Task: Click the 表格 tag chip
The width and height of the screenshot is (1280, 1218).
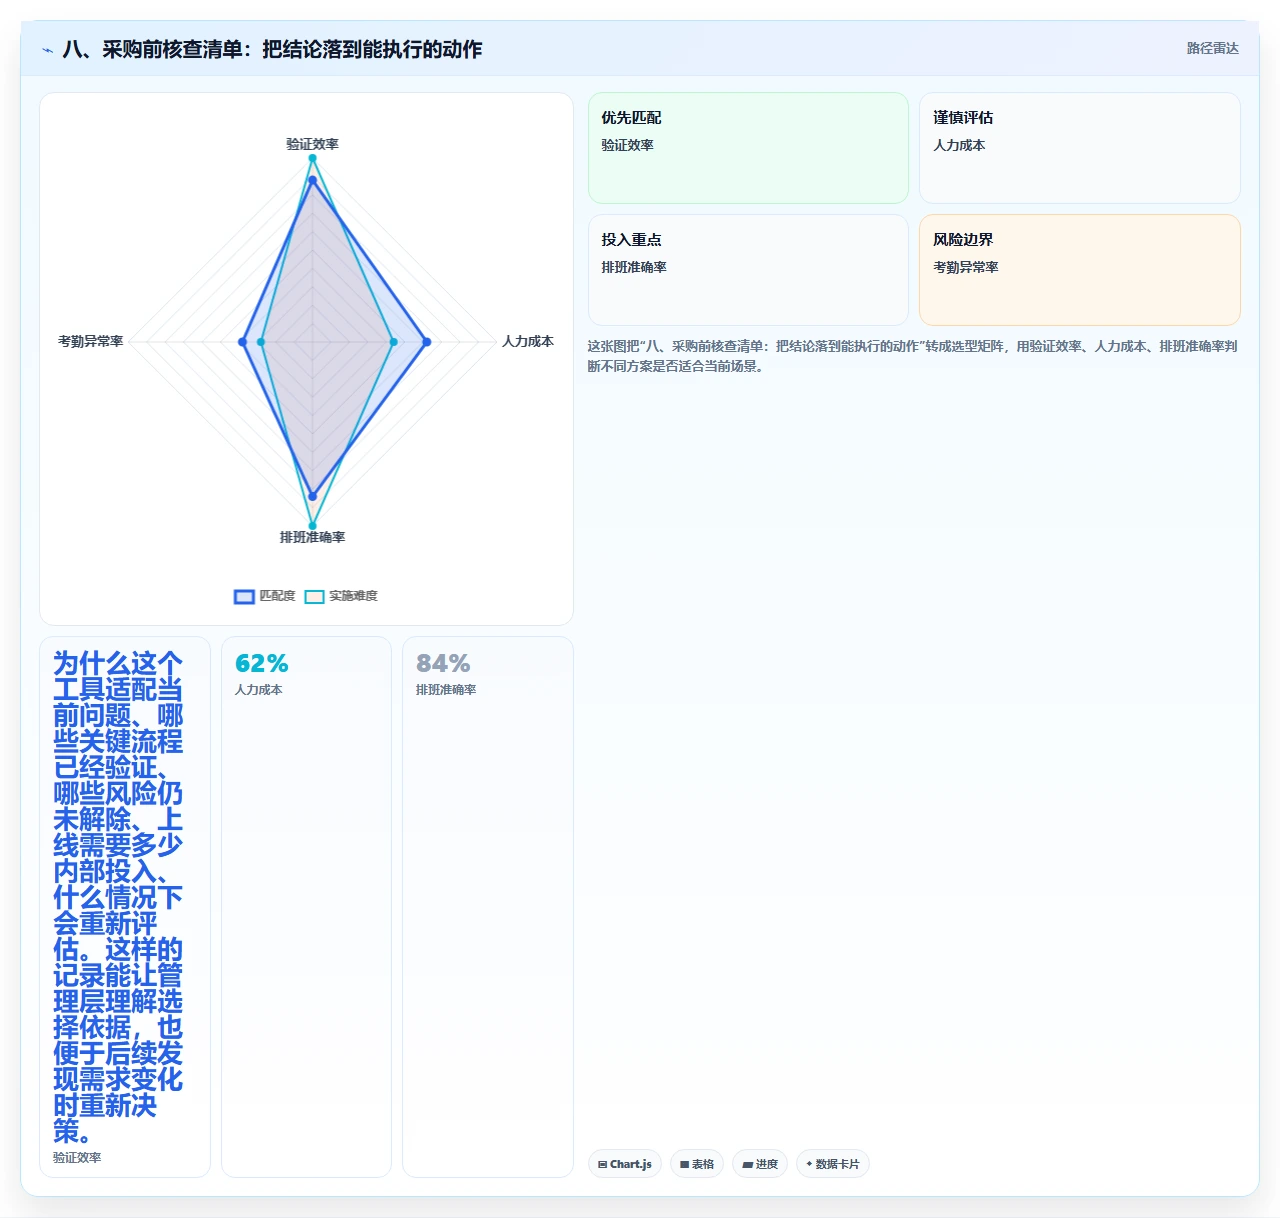Action: tap(697, 1164)
